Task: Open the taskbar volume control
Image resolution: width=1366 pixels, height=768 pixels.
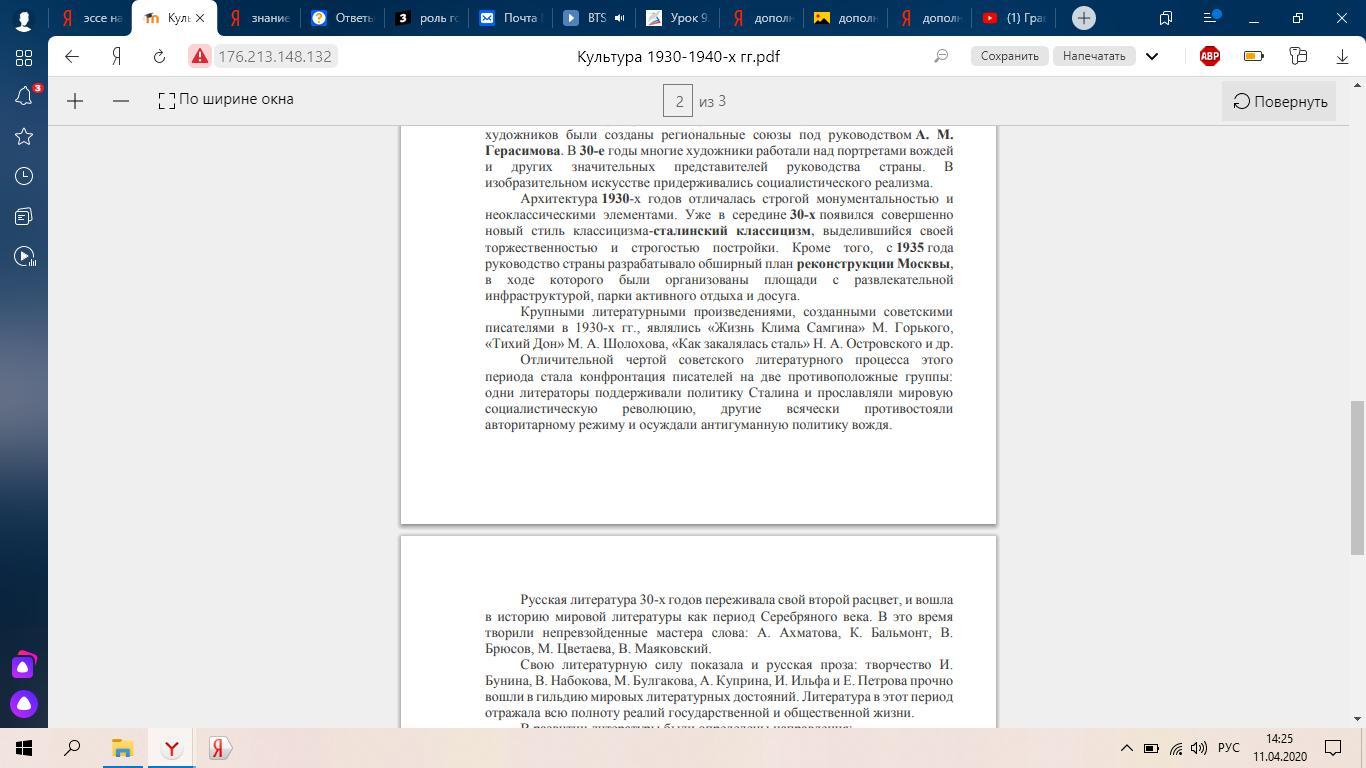Action: pyautogui.click(x=1199, y=748)
